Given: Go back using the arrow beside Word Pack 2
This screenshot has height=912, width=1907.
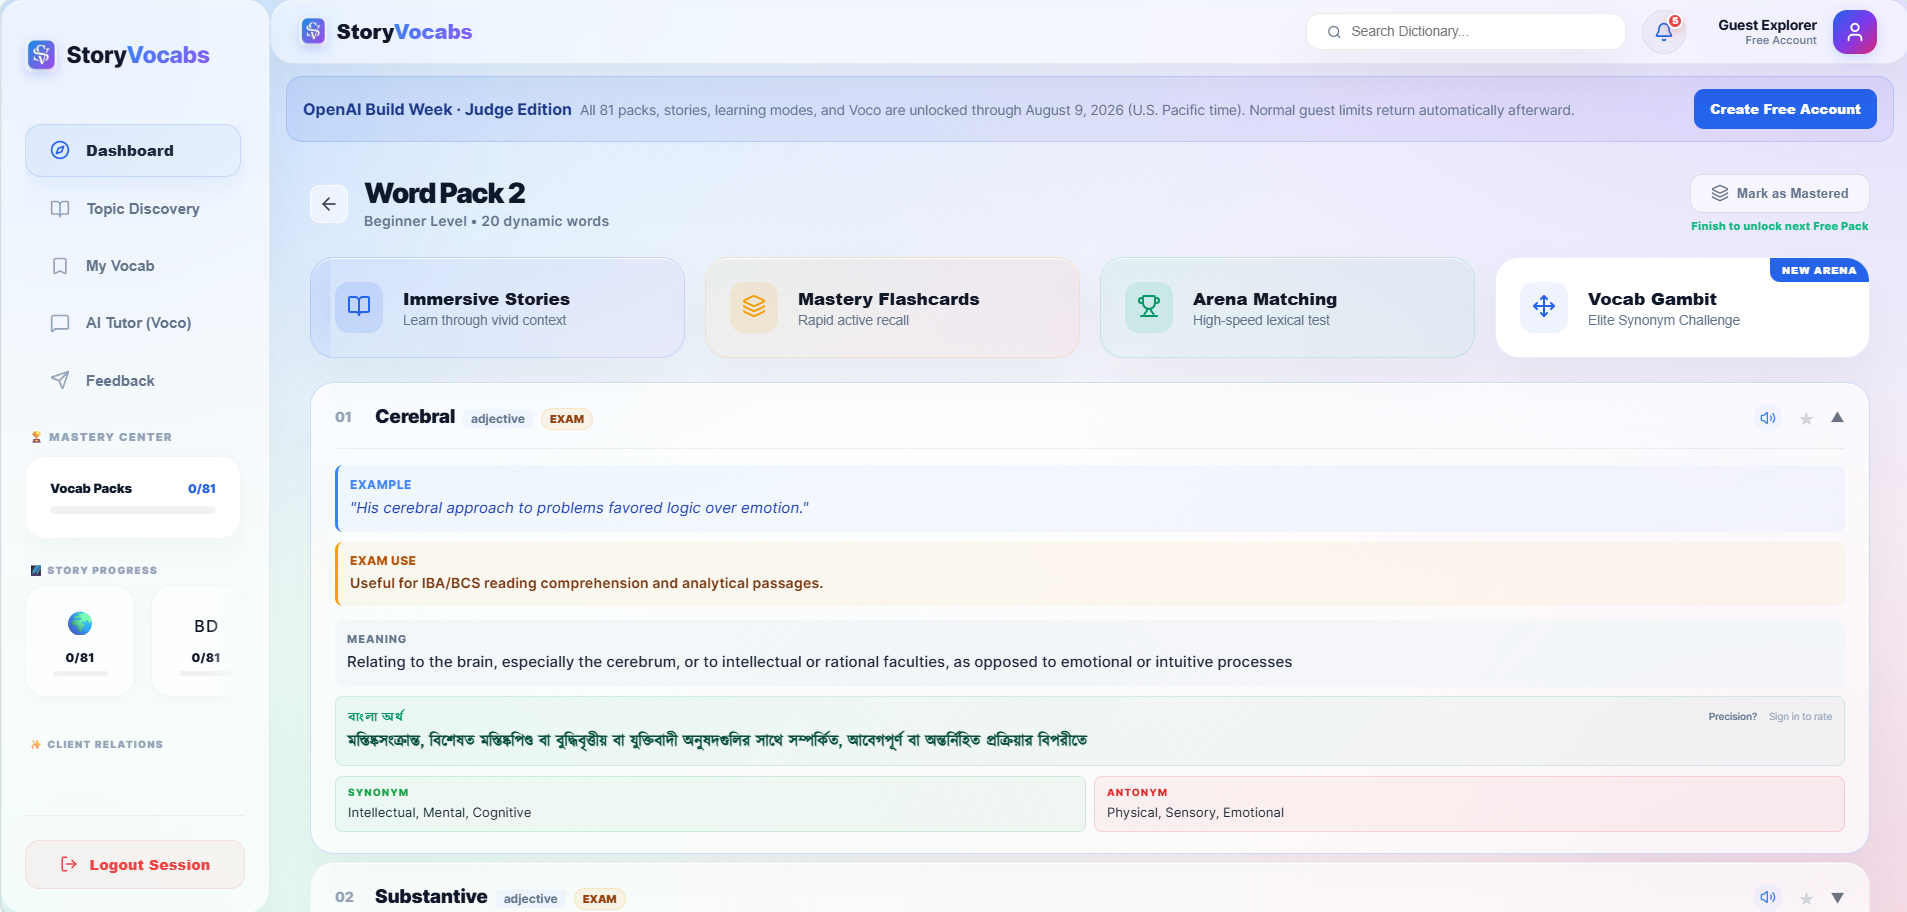Looking at the screenshot, I should tap(329, 204).
